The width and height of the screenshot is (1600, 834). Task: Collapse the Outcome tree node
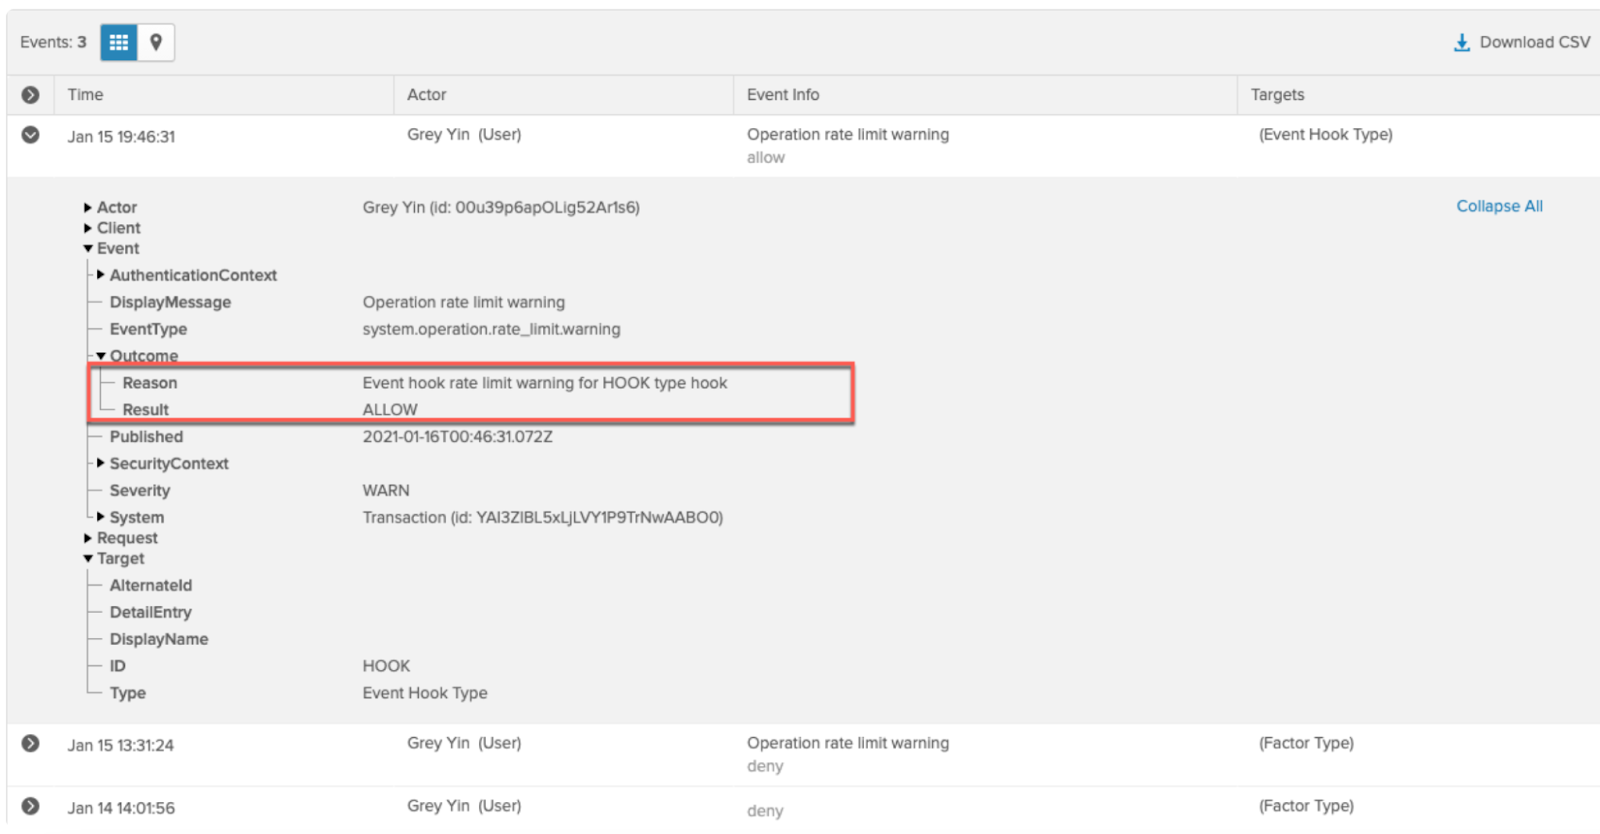click(101, 356)
